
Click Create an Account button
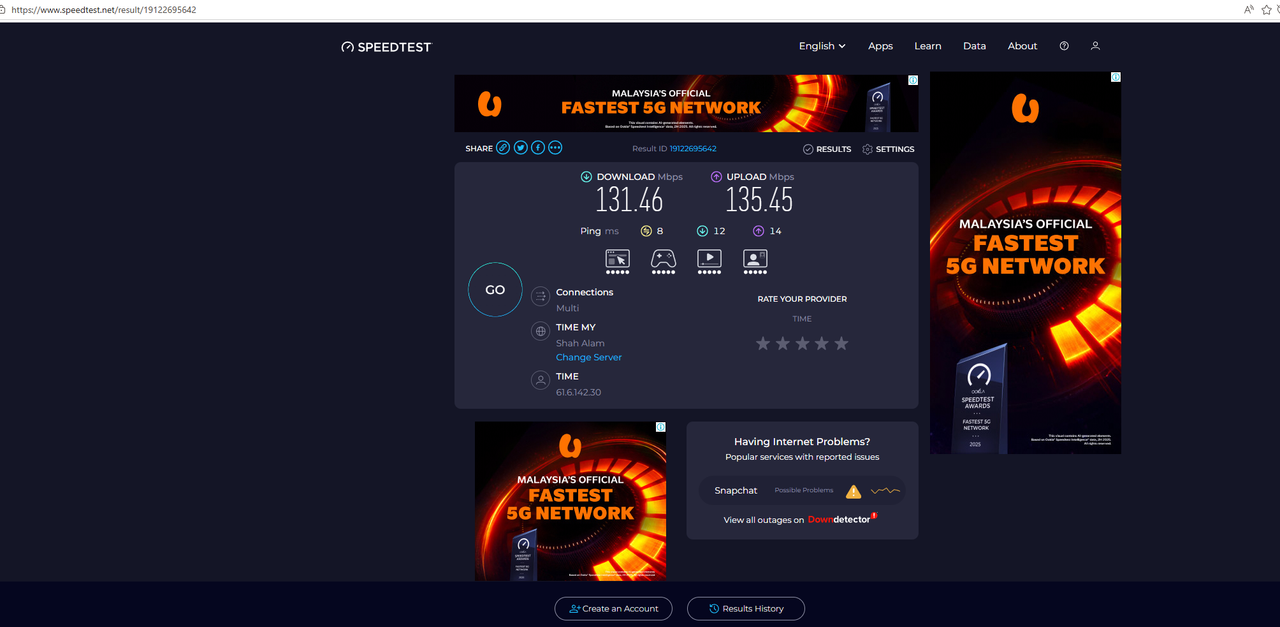(x=614, y=608)
